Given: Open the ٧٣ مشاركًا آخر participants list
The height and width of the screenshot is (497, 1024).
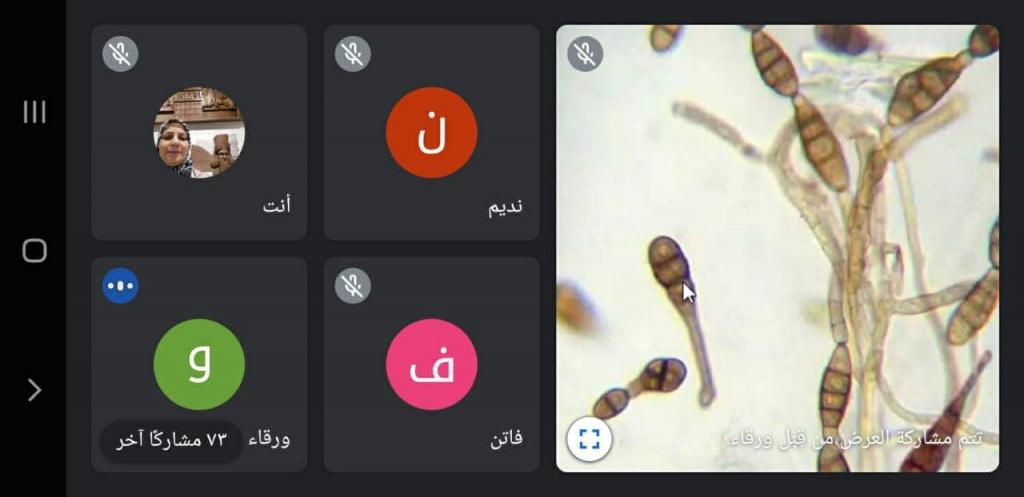Looking at the screenshot, I should (171, 441).
